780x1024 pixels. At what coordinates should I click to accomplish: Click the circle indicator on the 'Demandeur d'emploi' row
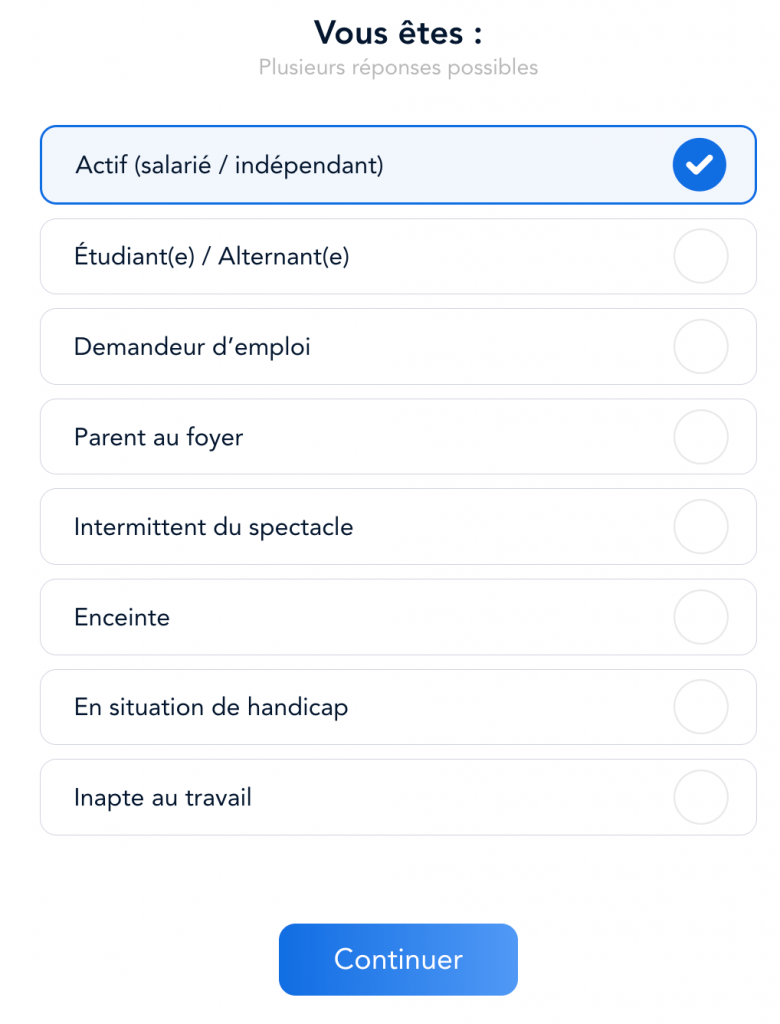(x=700, y=346)
